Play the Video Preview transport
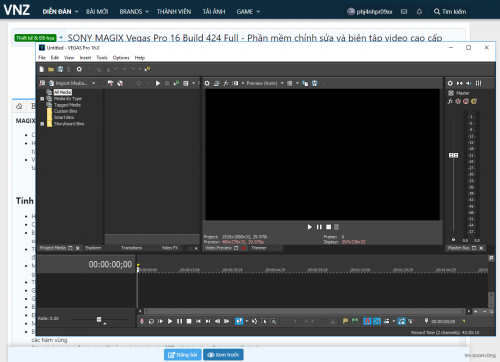Viewport: 500px width, 362px height. [309, 227]
